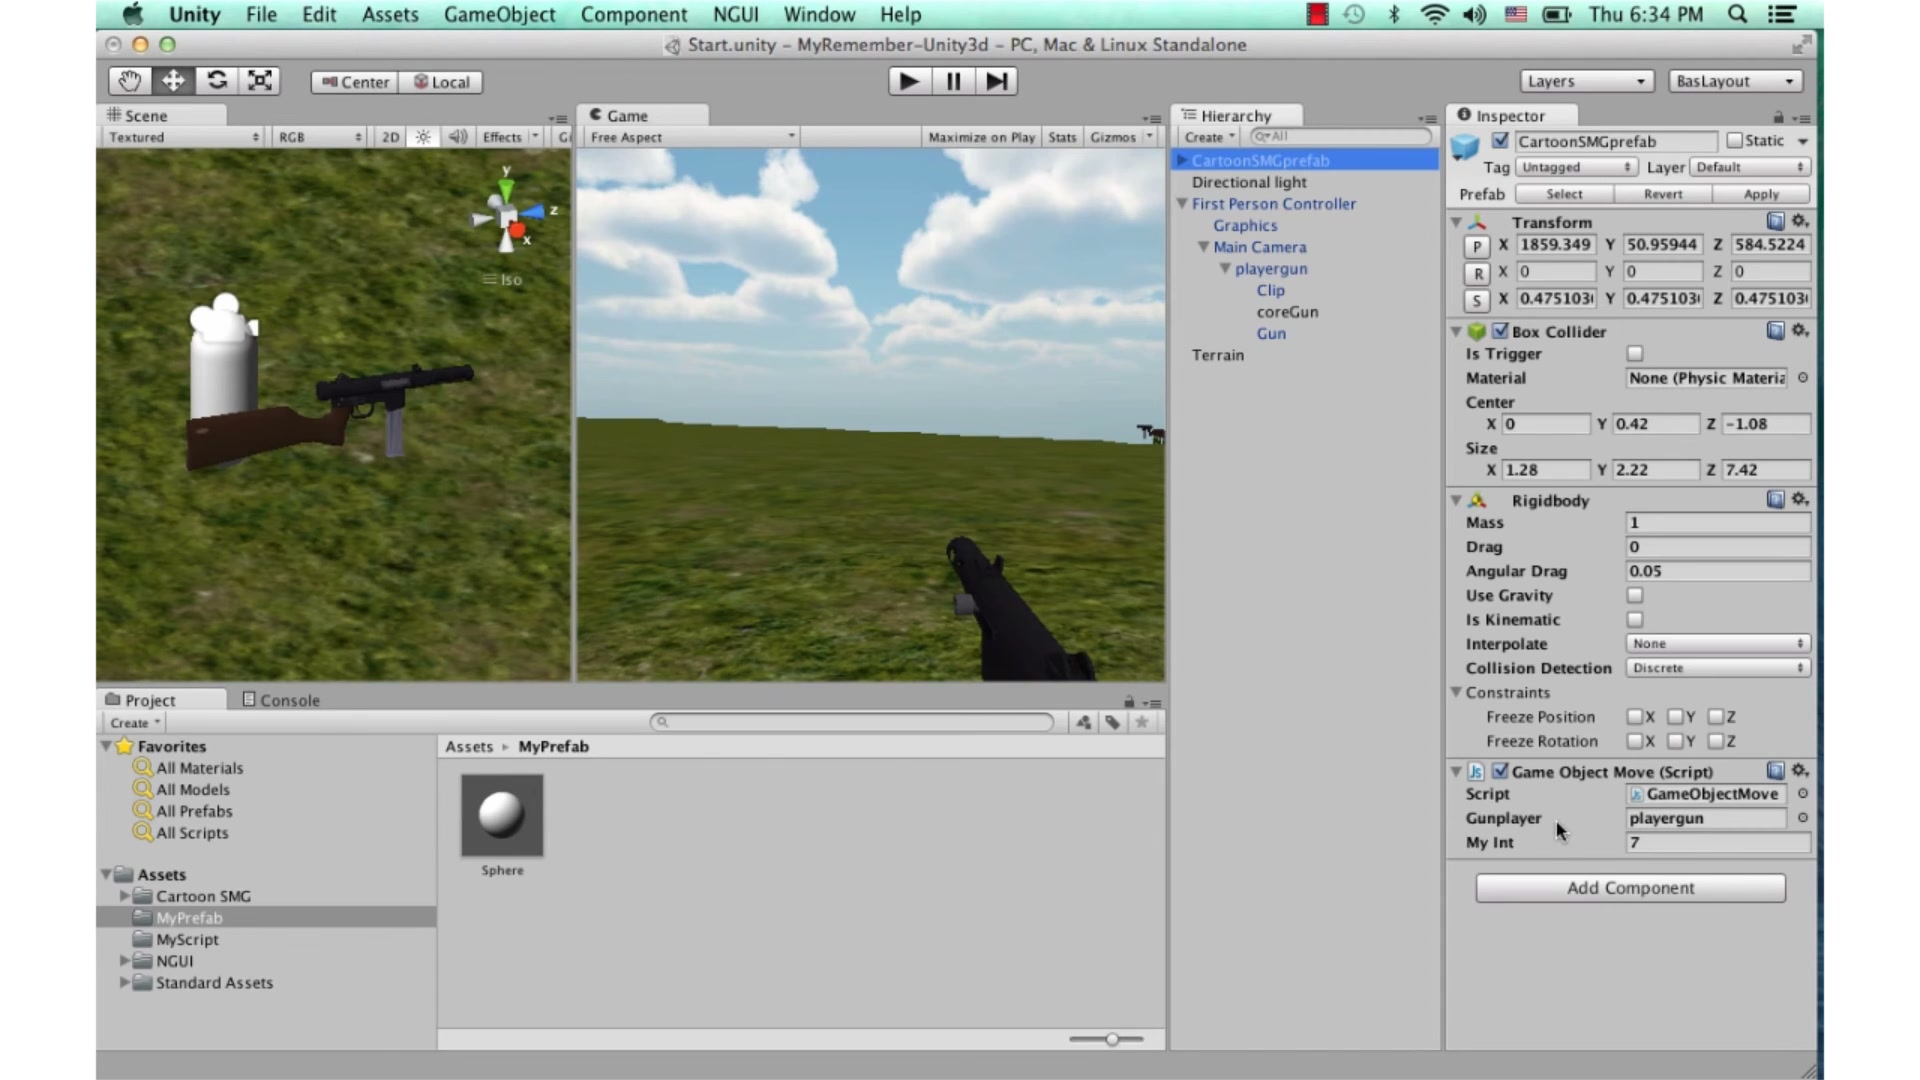
Task: Collapse the Constraints section
Action: click(x=1456, y=692)
